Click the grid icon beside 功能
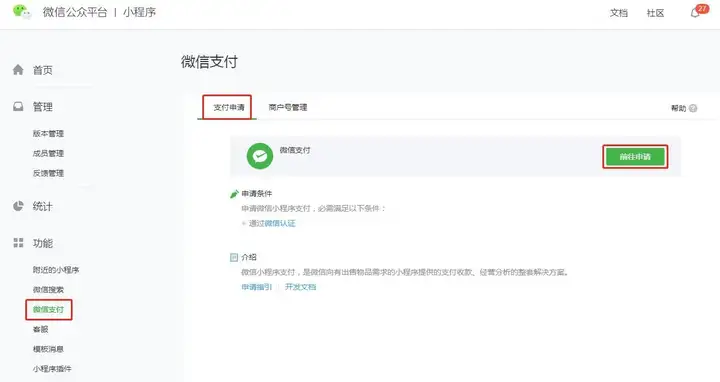 pos(18,242)
